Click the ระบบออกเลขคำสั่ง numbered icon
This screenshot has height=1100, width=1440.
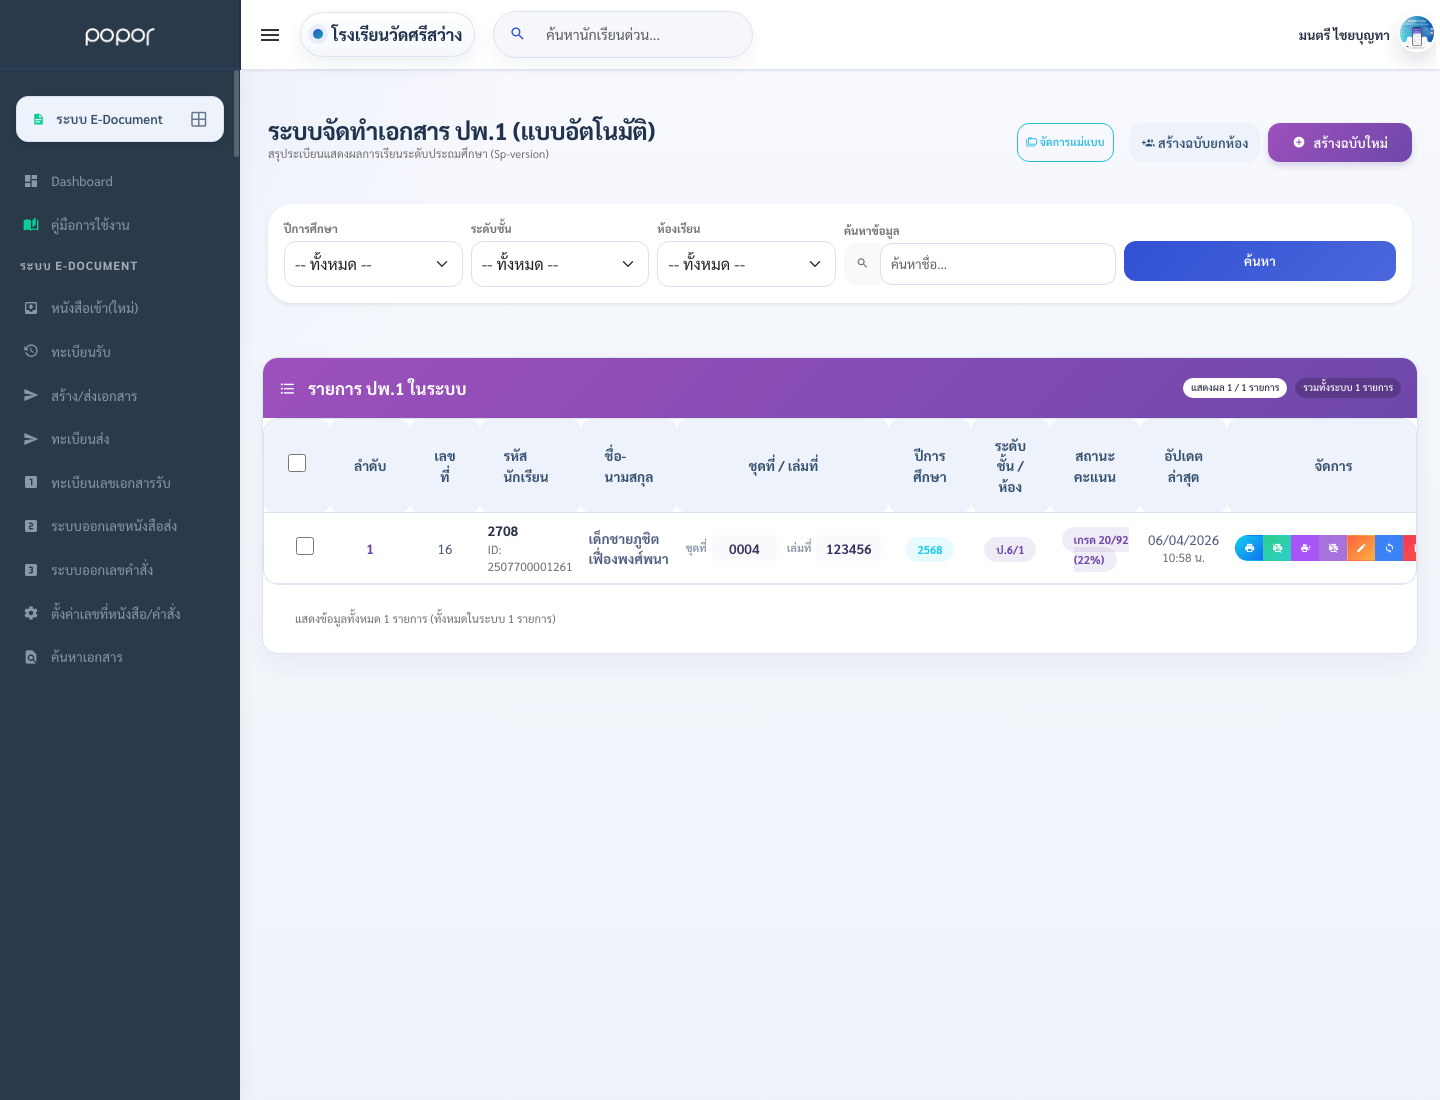(x=31, y=570)
